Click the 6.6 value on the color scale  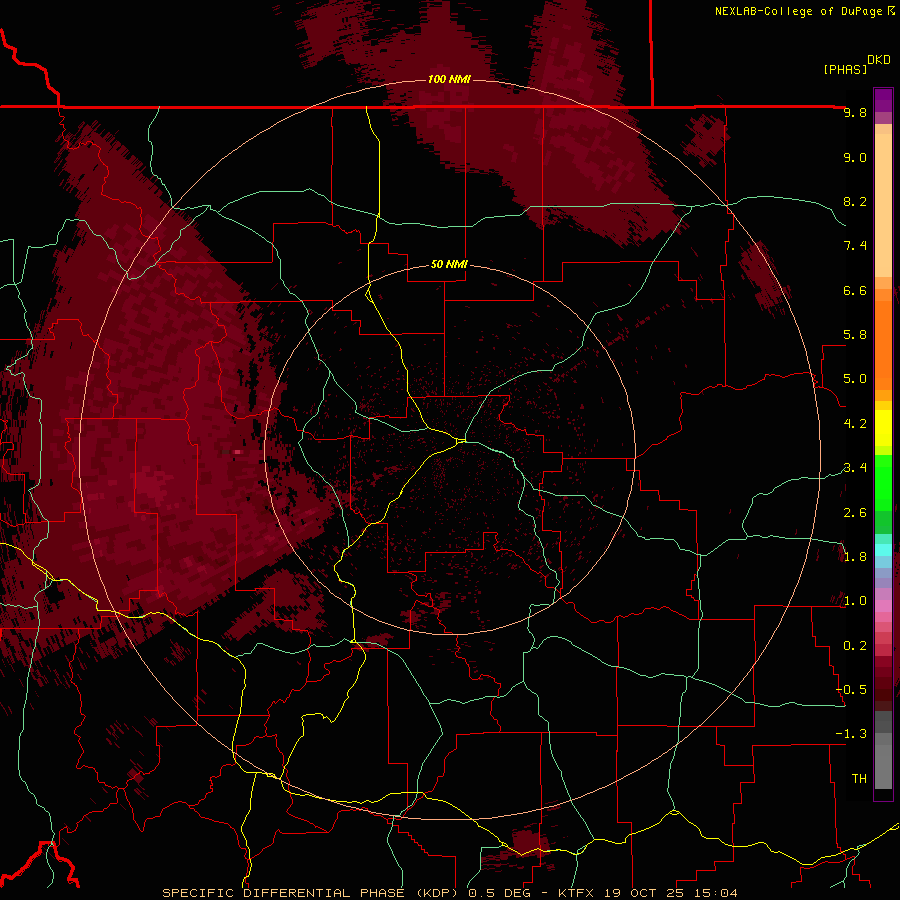[855, 290]
